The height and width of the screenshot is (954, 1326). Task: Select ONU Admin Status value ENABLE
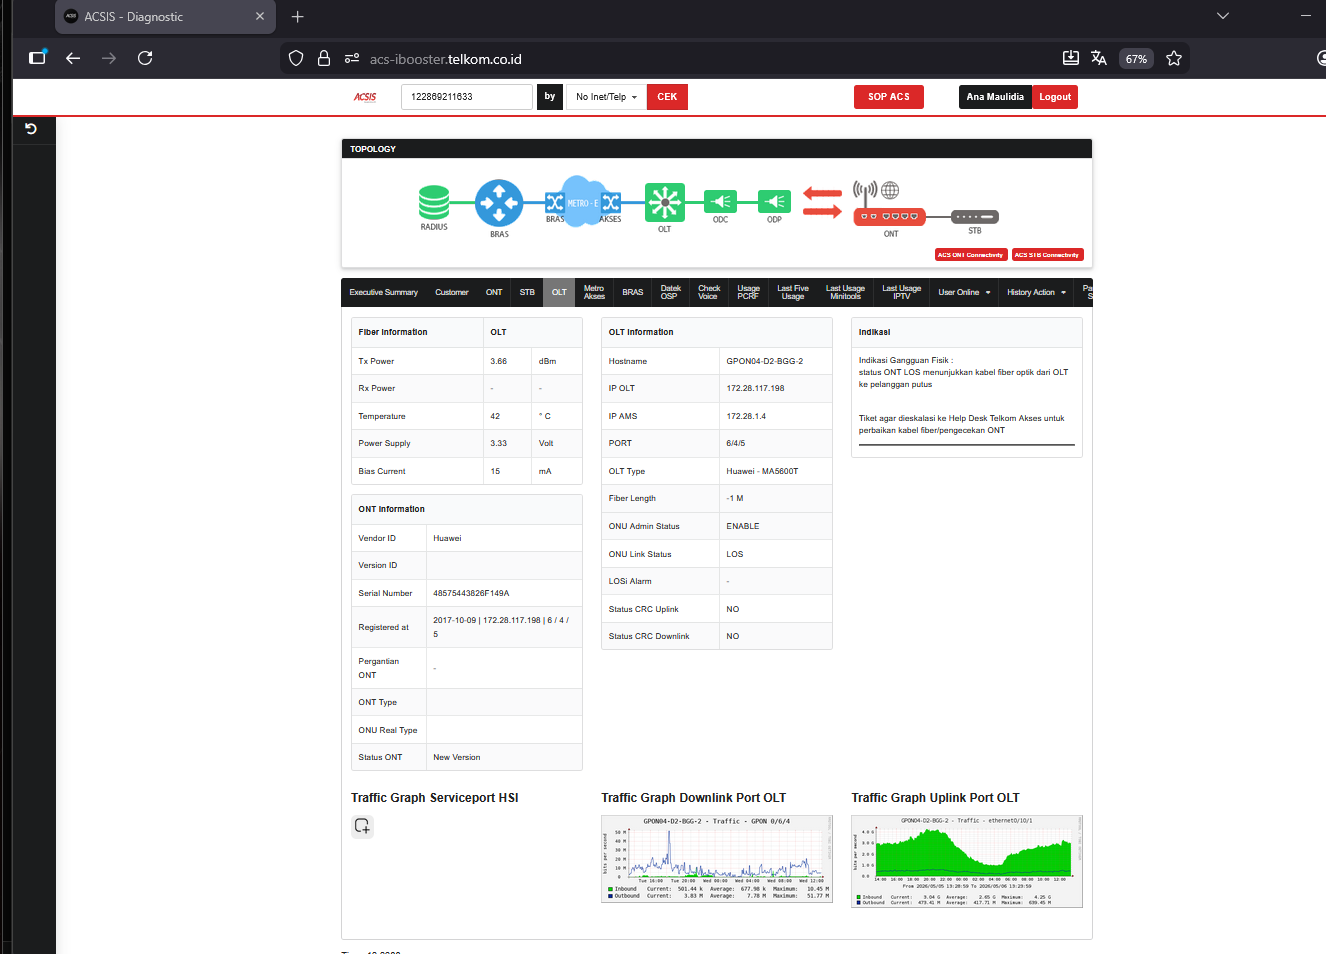tap(743, 526)
